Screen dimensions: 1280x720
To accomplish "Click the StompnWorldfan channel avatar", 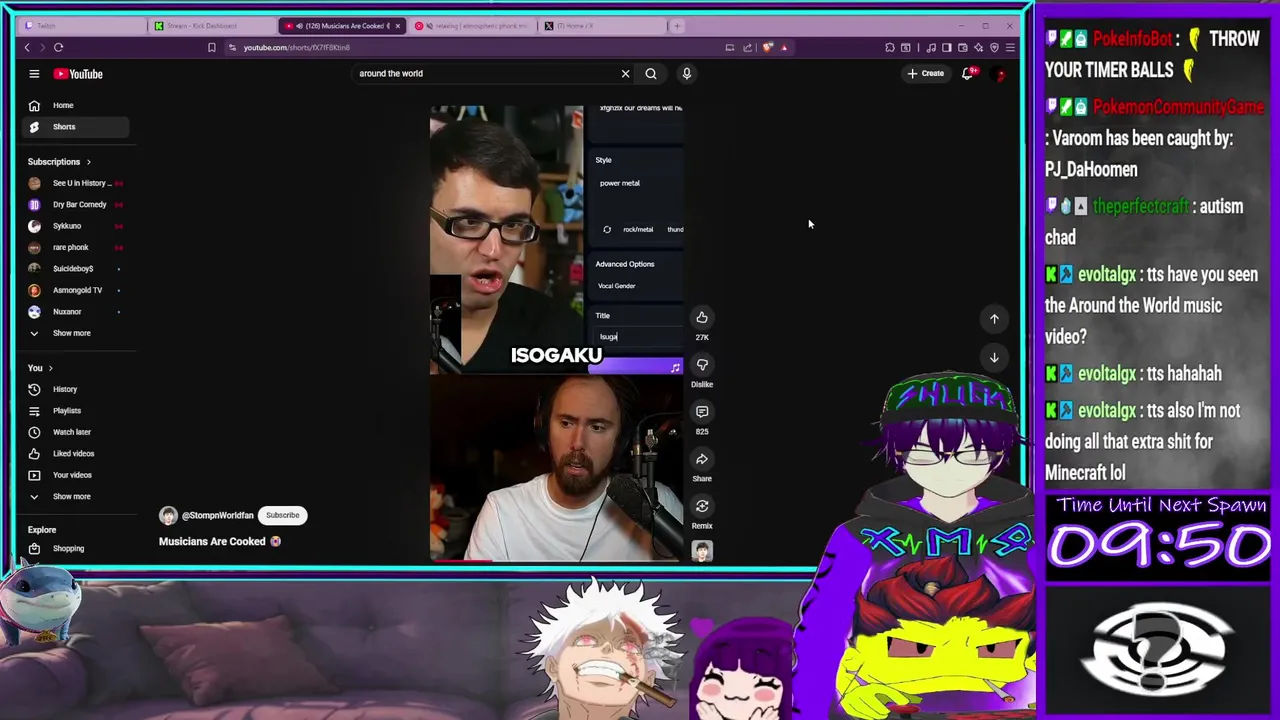I will (x=168, y=516).
